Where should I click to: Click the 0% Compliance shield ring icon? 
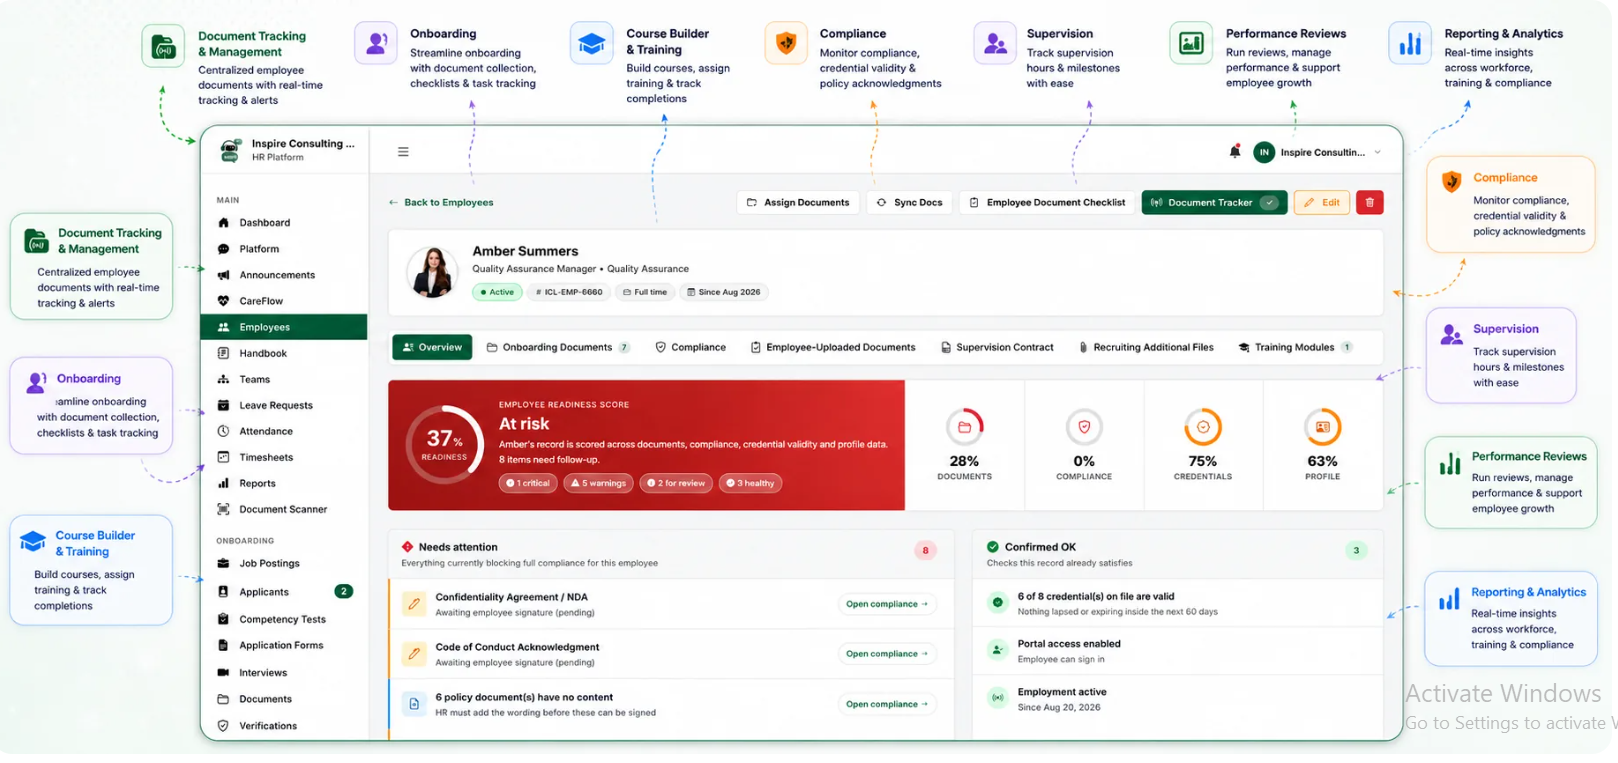(x=1084, y=427)
